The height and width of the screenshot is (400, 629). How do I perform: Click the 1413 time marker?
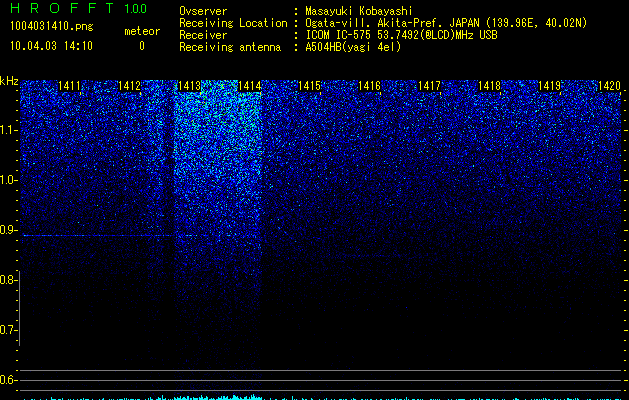(x=189, y=85)
